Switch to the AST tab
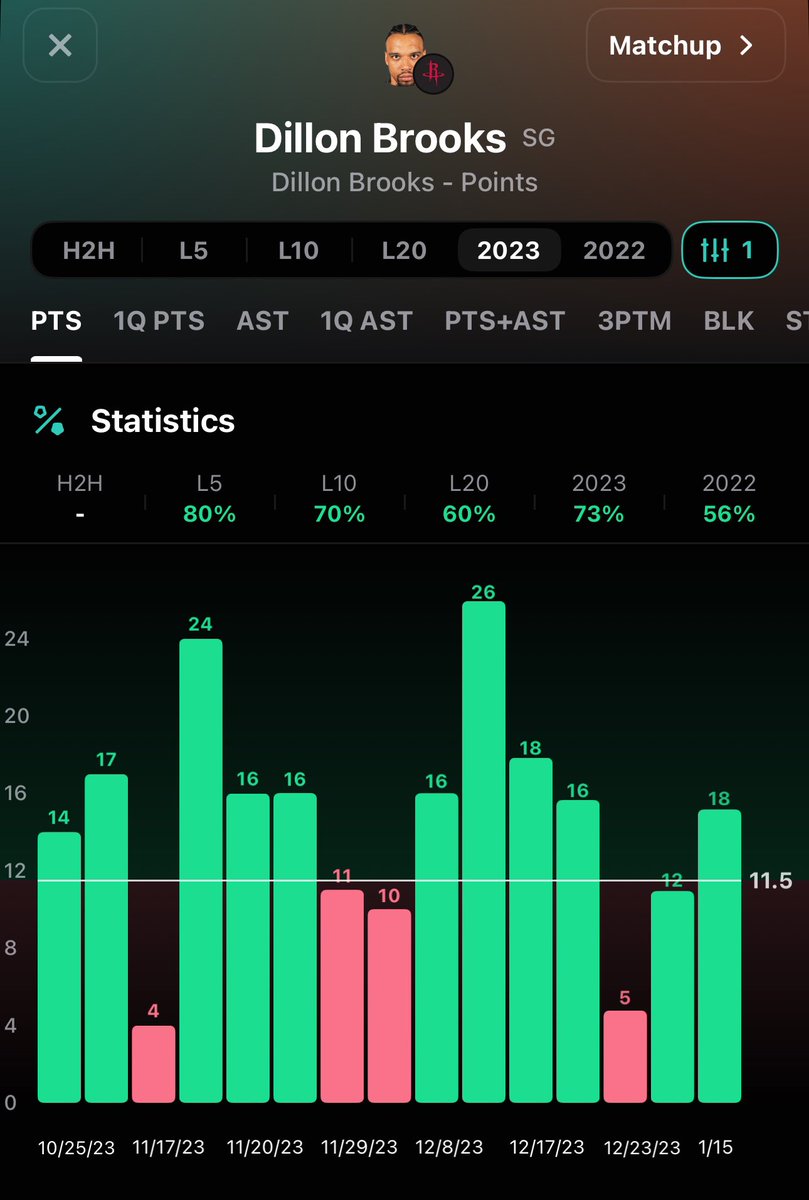Image resolution: width=809 pixels, height=1200 pixels. (x=262, y=321)
